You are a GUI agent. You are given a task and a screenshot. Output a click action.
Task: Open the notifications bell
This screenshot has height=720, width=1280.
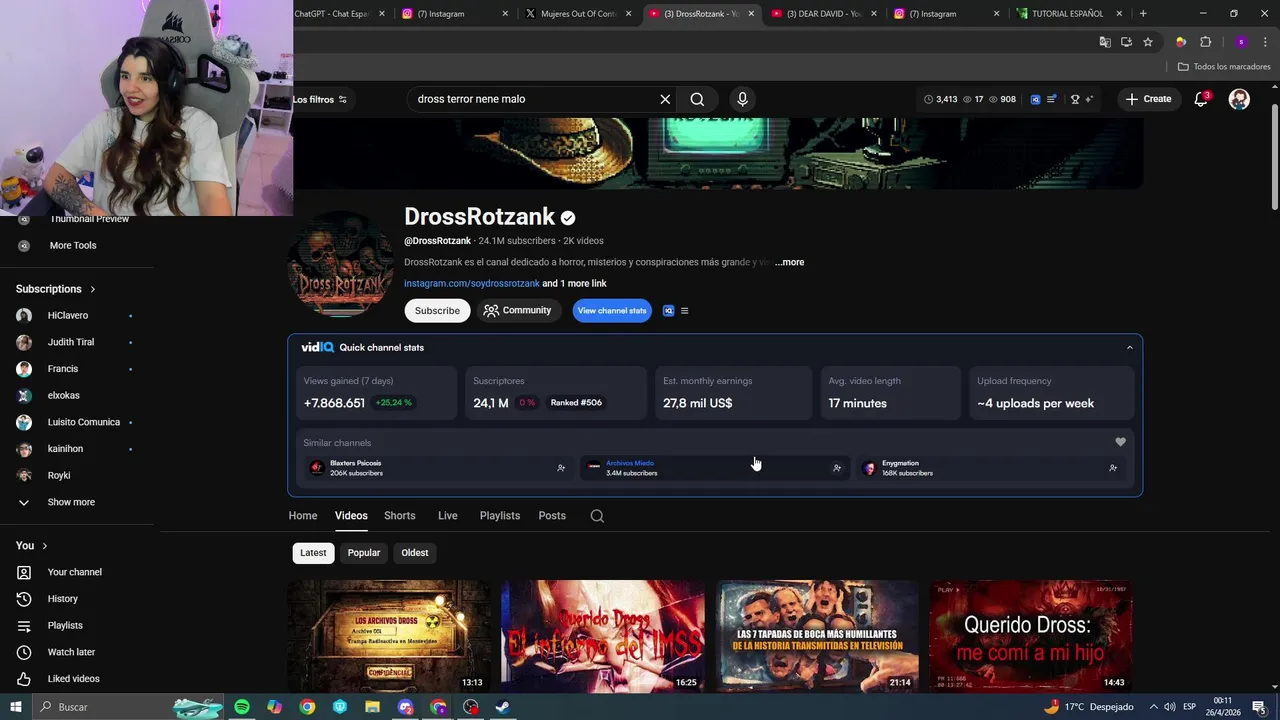click(1201, 99)
